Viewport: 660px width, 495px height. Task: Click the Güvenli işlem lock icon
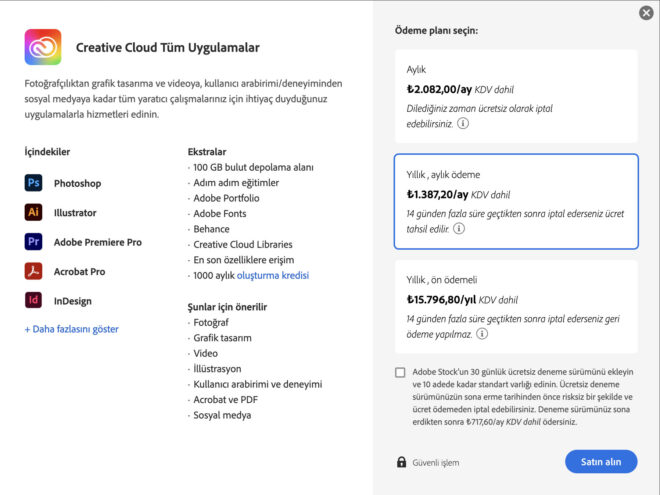[402, 462]
